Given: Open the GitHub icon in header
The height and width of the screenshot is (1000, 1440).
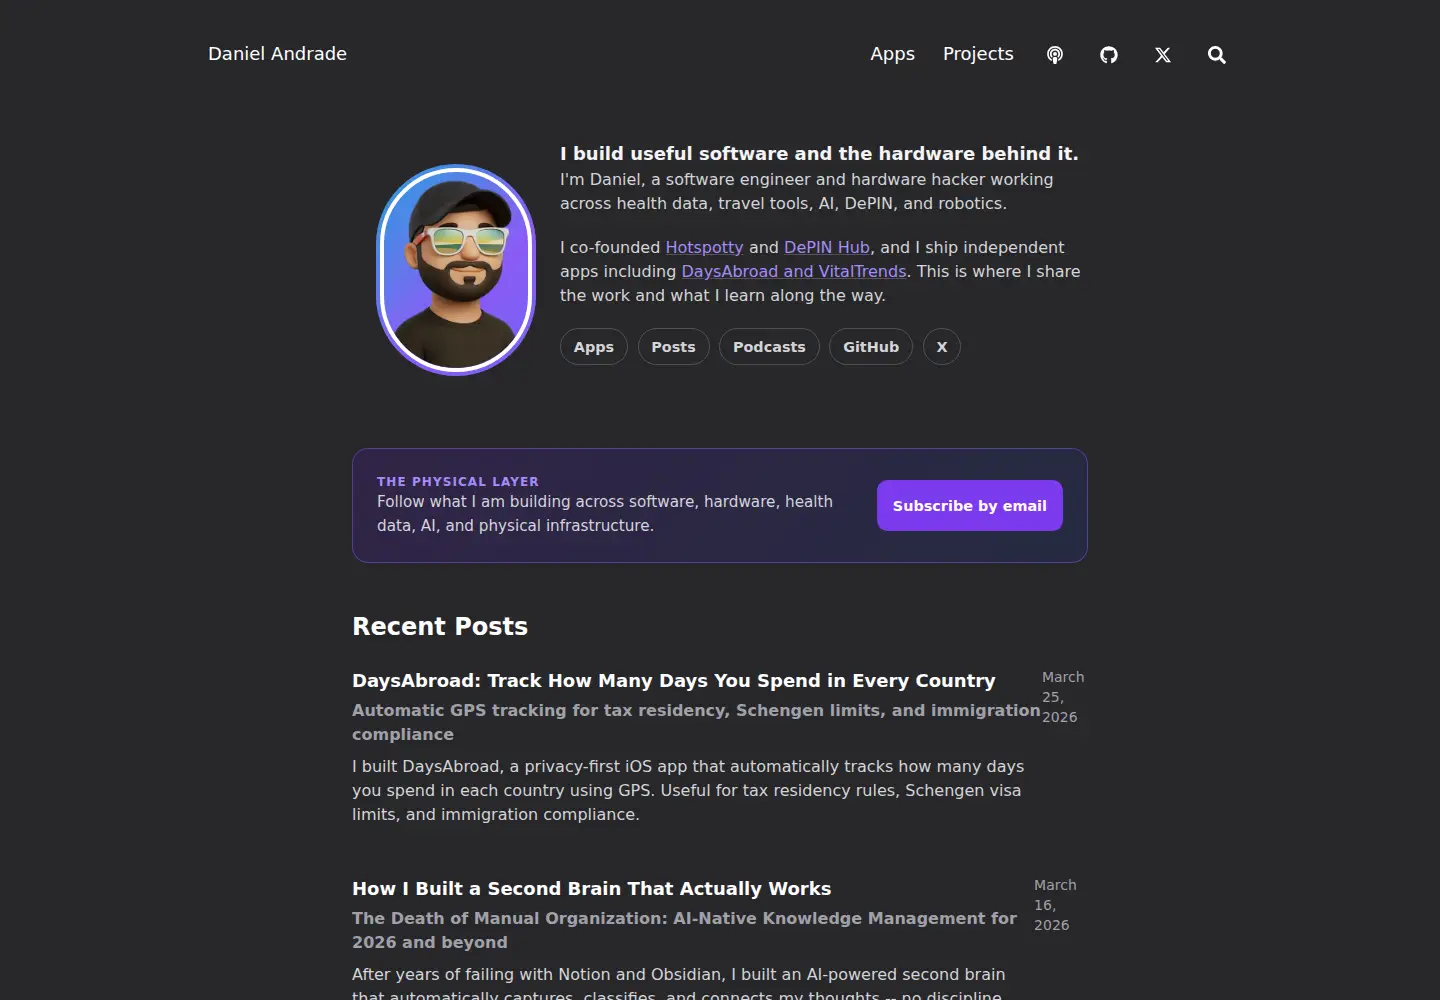Looking at the screenshot, I should point(1109,55).
